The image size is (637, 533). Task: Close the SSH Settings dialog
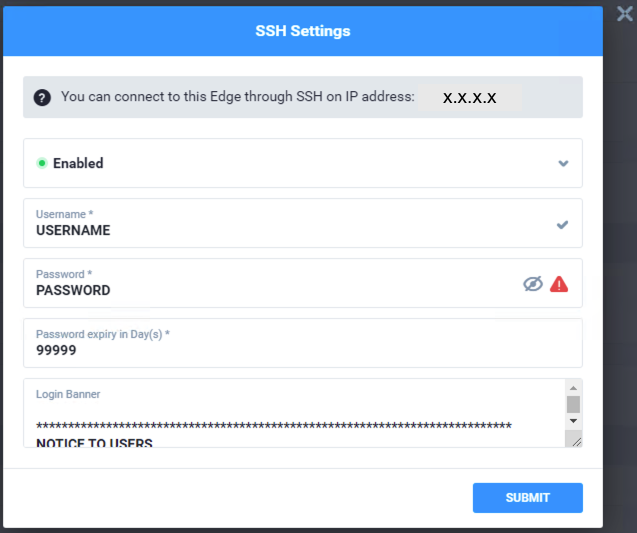click(625, 13)
